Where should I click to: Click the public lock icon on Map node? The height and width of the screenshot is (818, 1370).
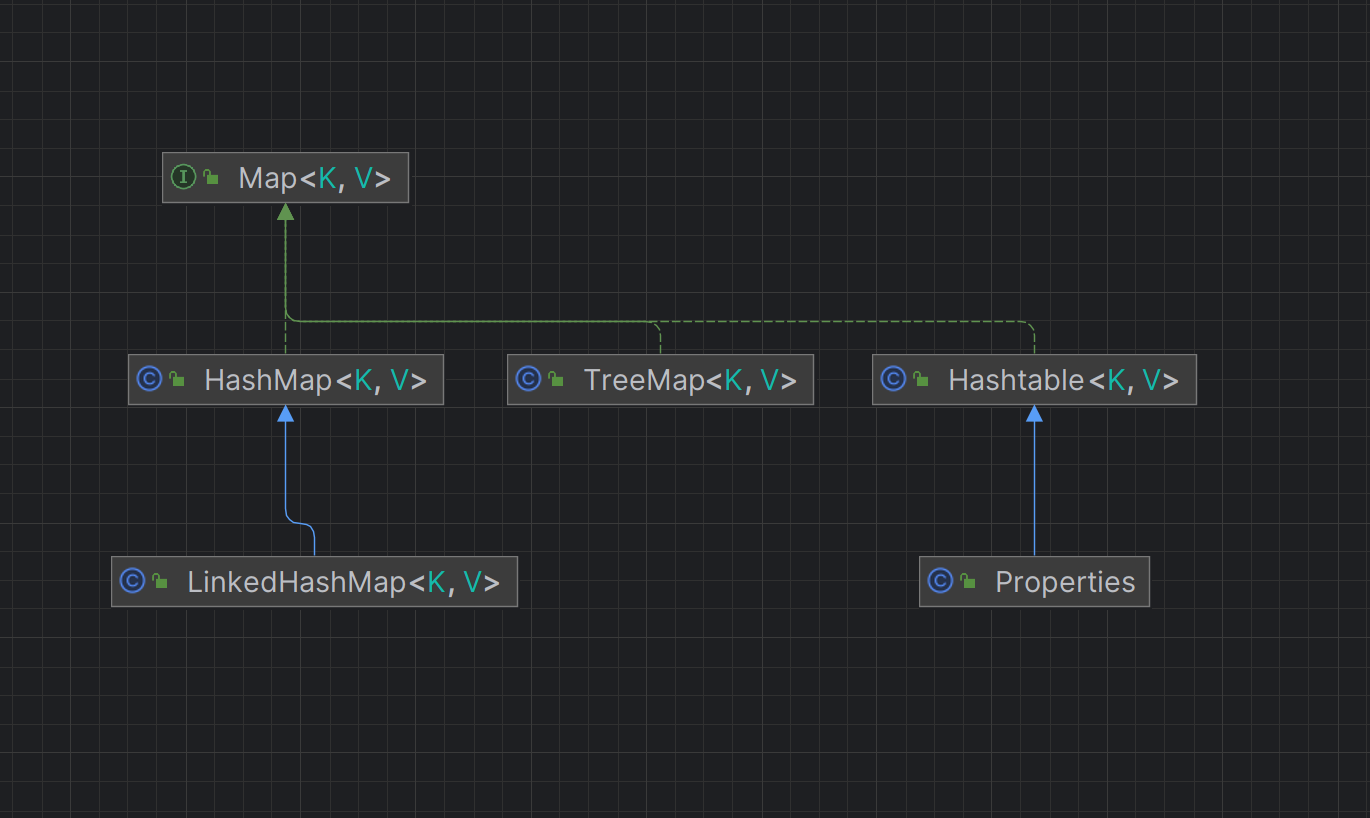(x=211, y=178)
